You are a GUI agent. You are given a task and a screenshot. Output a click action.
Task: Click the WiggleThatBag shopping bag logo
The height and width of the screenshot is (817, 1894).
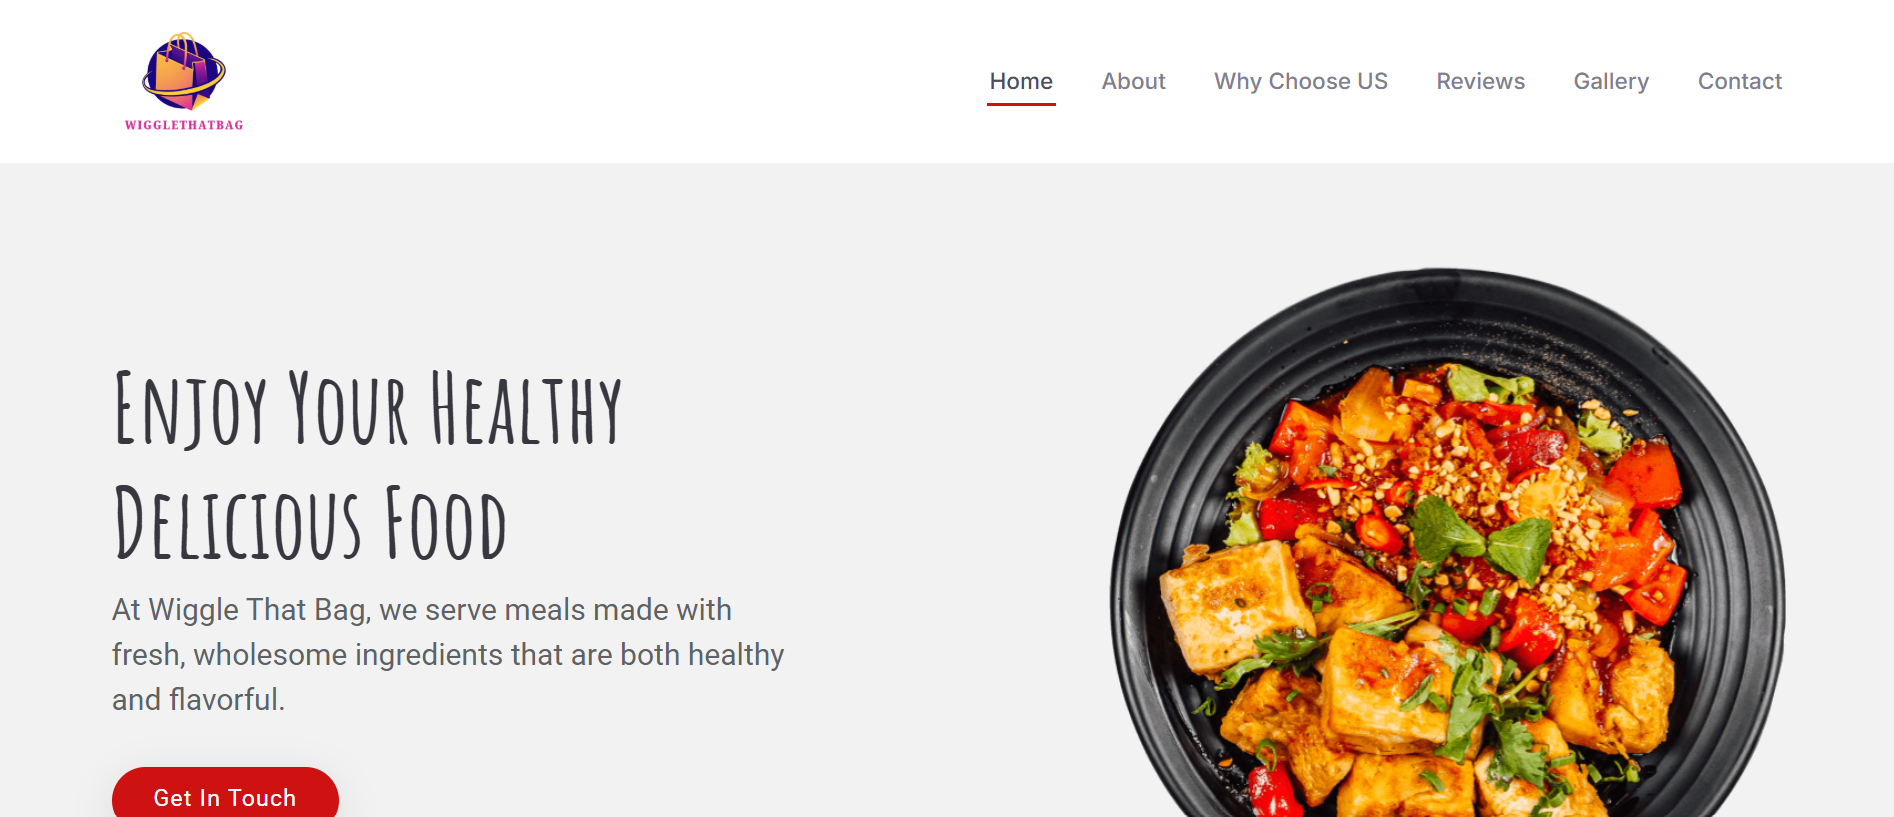(184, 72)
